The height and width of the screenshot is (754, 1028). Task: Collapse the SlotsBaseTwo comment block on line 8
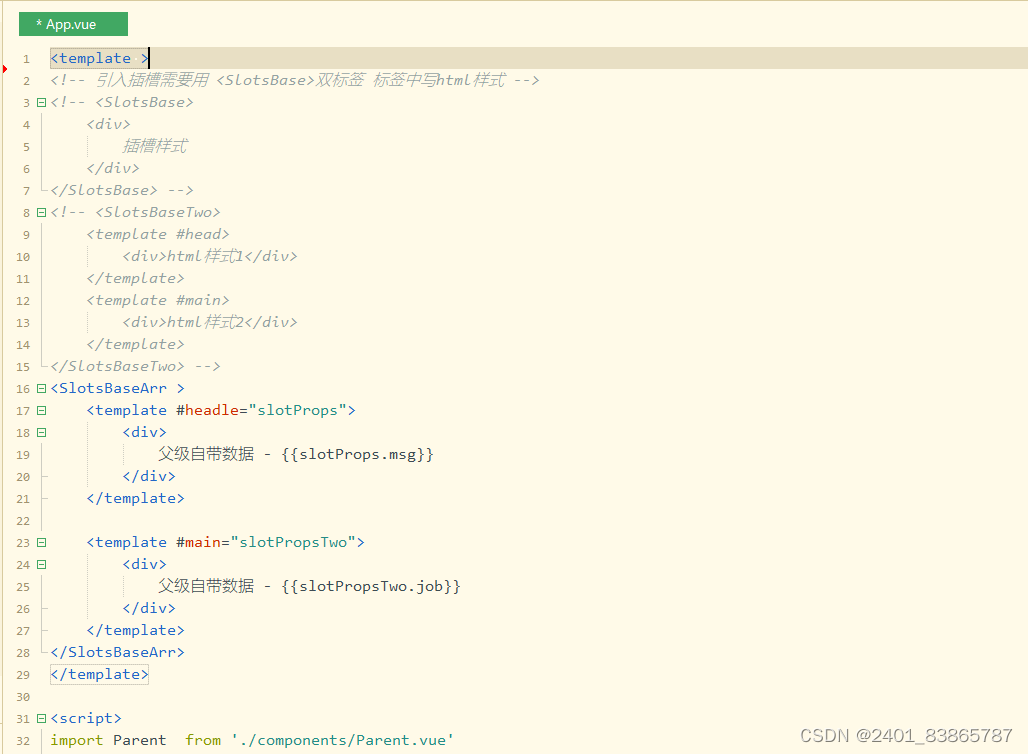point(40,212)
